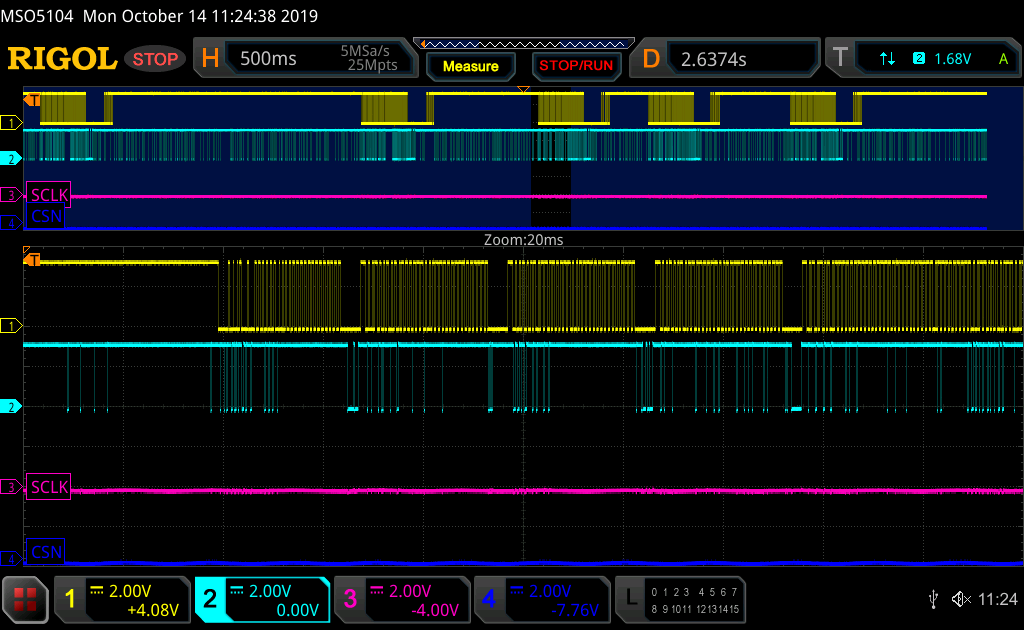Screen dimensions: 1024x630
Task: Click the channel 1 ground marker in overview
Action: pos(11,122)
